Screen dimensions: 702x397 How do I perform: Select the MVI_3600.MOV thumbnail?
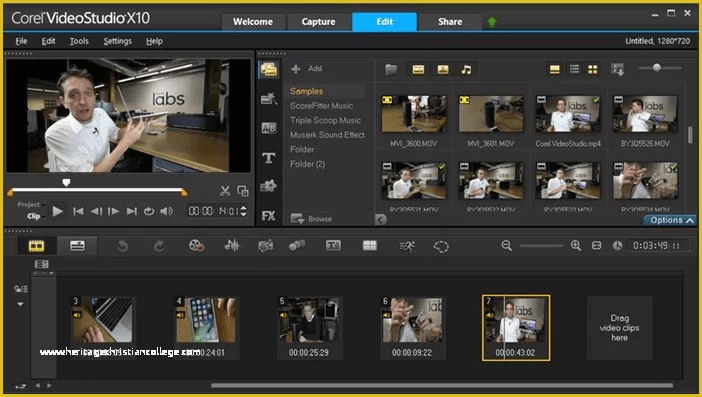414,114
